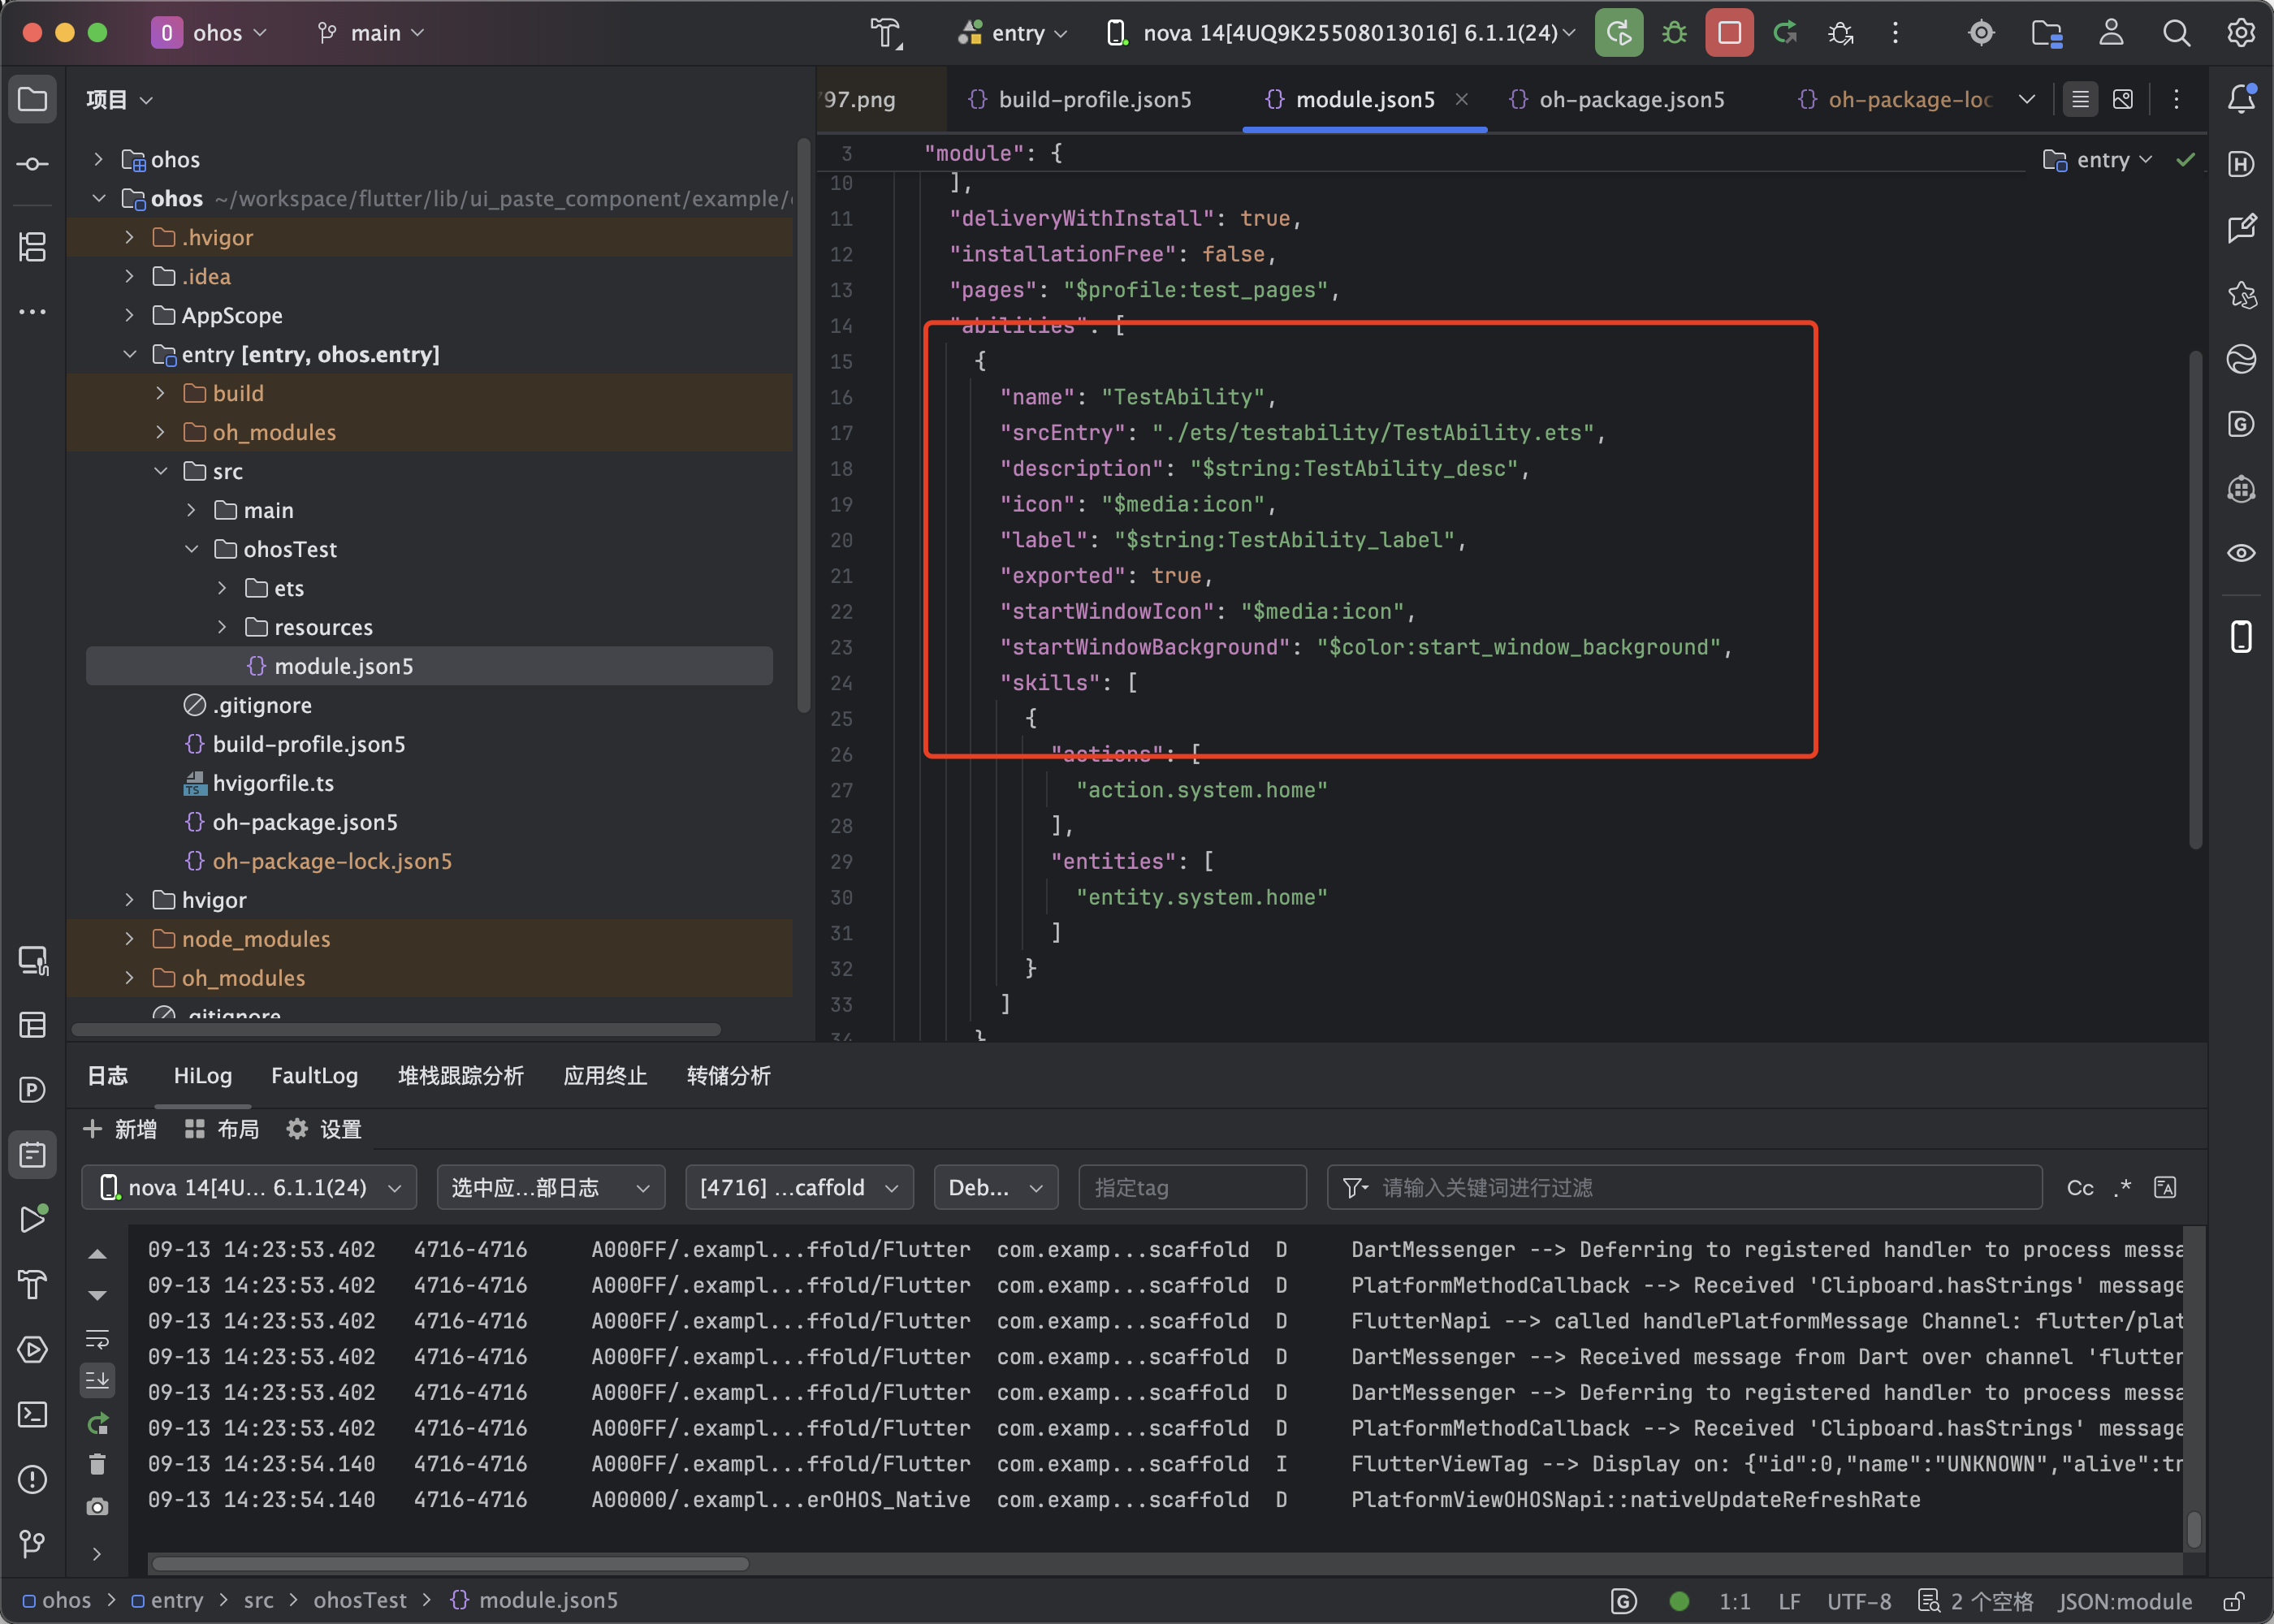Open the Device Manager sidebar icon
The image size is (2274, 1624).
[x=33, y=961]
